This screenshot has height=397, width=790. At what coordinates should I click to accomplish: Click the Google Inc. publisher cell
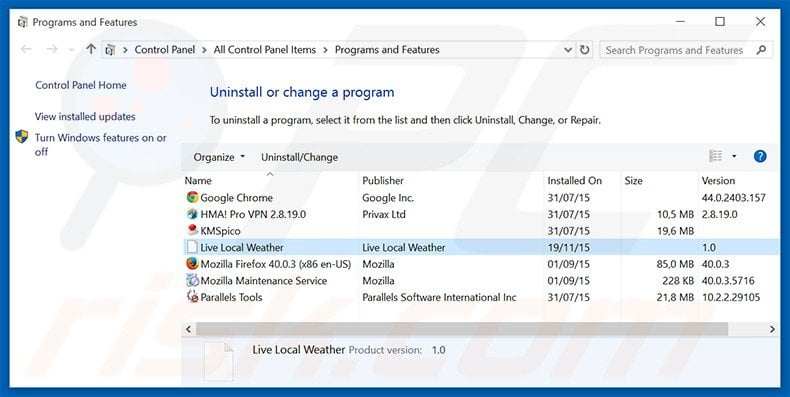coord(388,197)
